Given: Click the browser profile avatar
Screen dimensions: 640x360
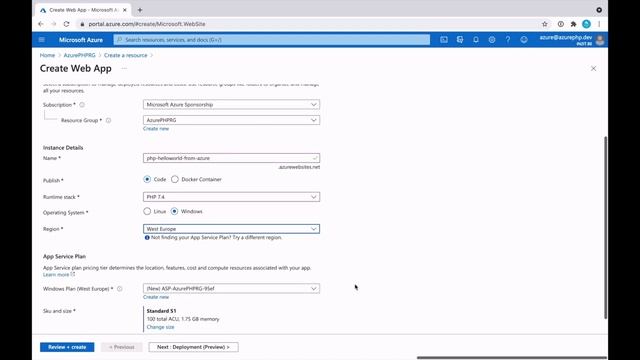Looking at the screenshot, I should click(587, 24).
